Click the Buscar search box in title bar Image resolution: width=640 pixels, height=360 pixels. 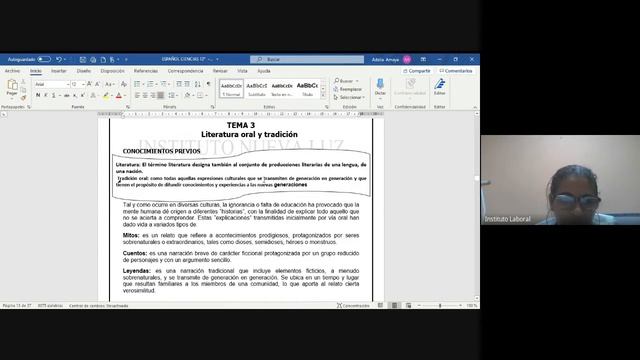(307, 60)
